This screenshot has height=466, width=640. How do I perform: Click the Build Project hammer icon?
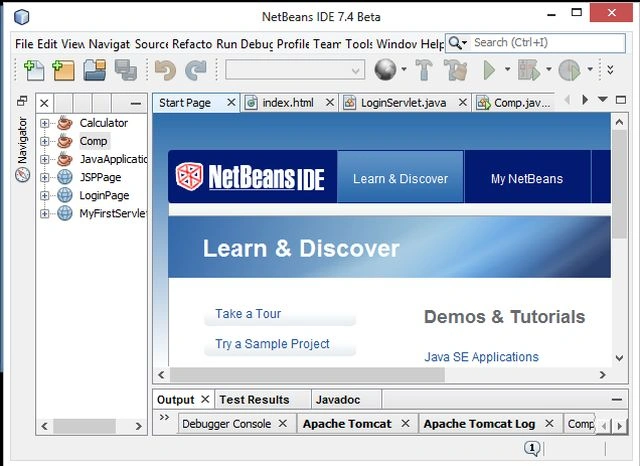tap(424, 70)
